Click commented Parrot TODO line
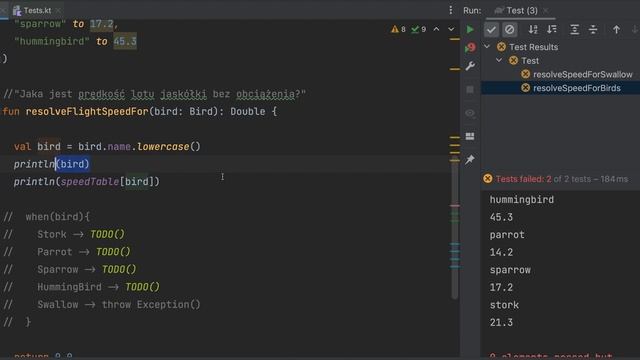640x360 pixels. (67, 252)
